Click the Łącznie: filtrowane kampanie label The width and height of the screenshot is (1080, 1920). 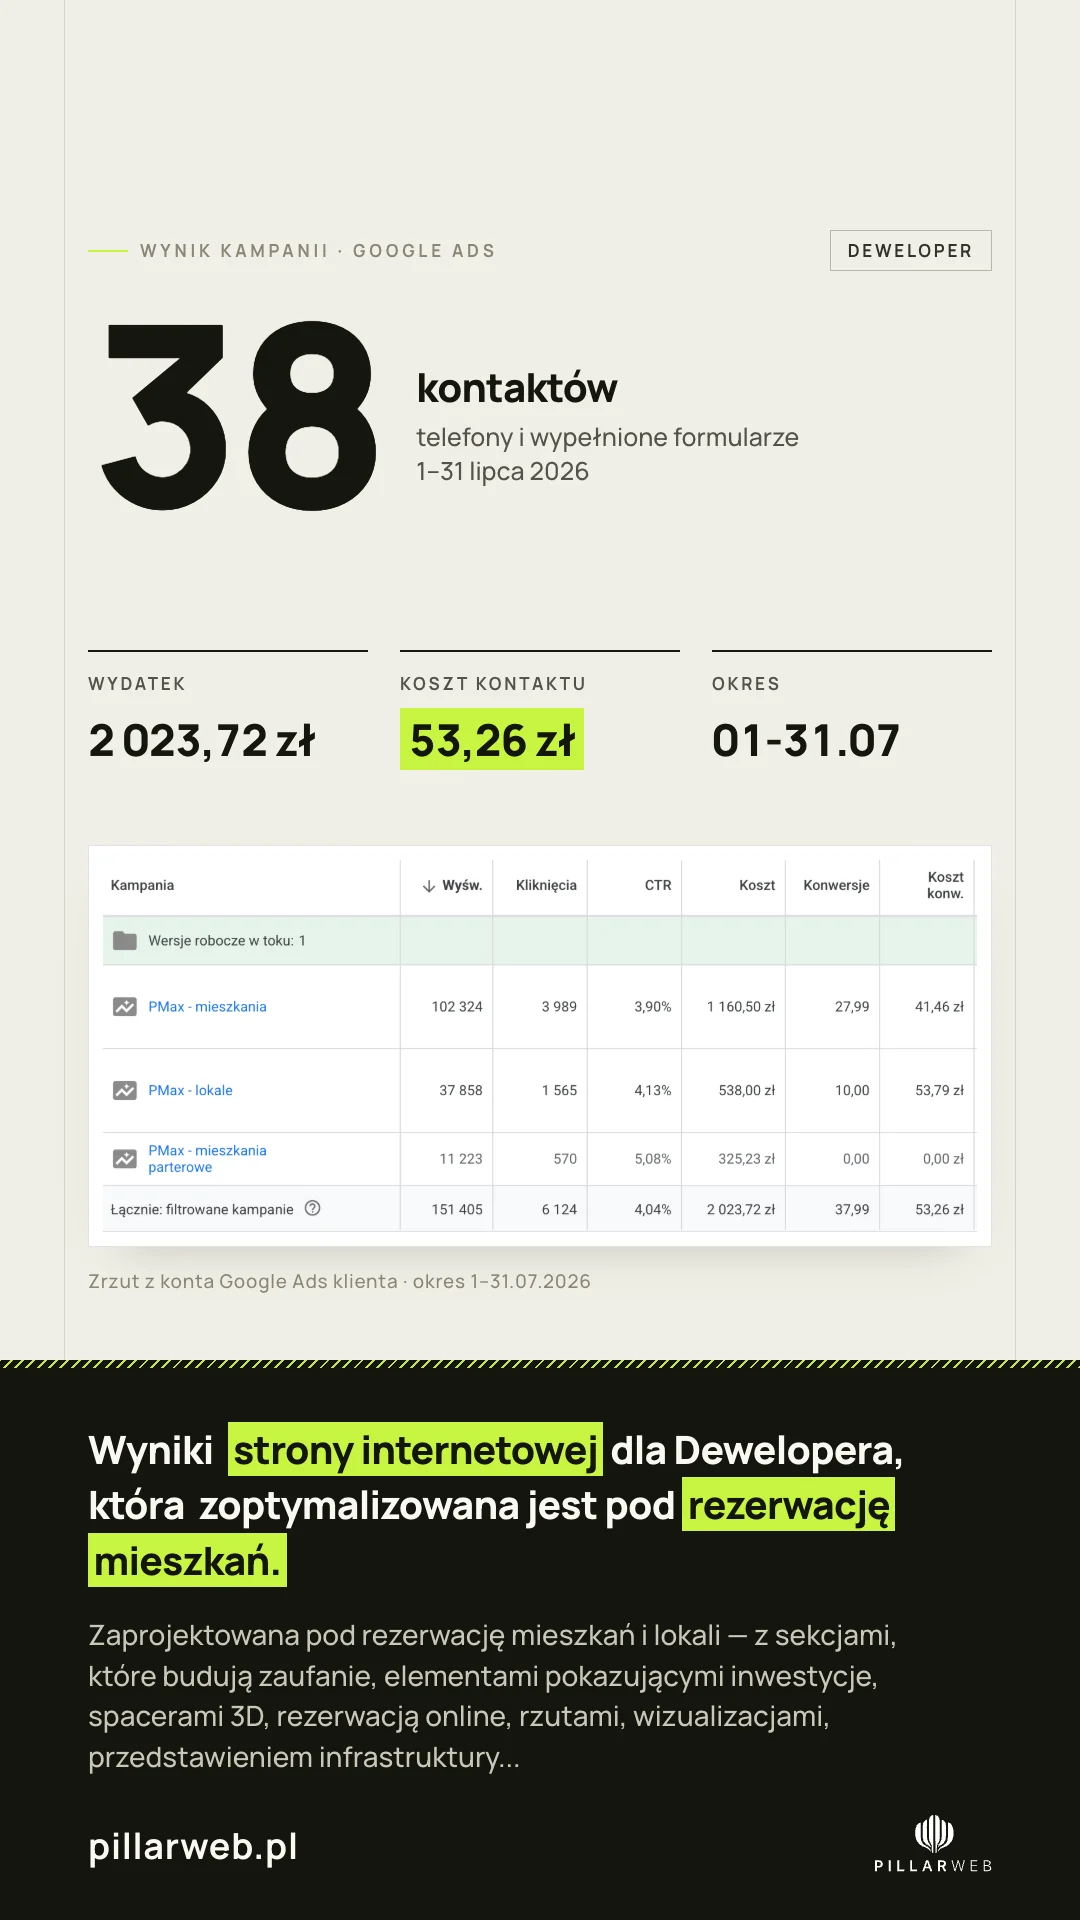coord(202,1210)
